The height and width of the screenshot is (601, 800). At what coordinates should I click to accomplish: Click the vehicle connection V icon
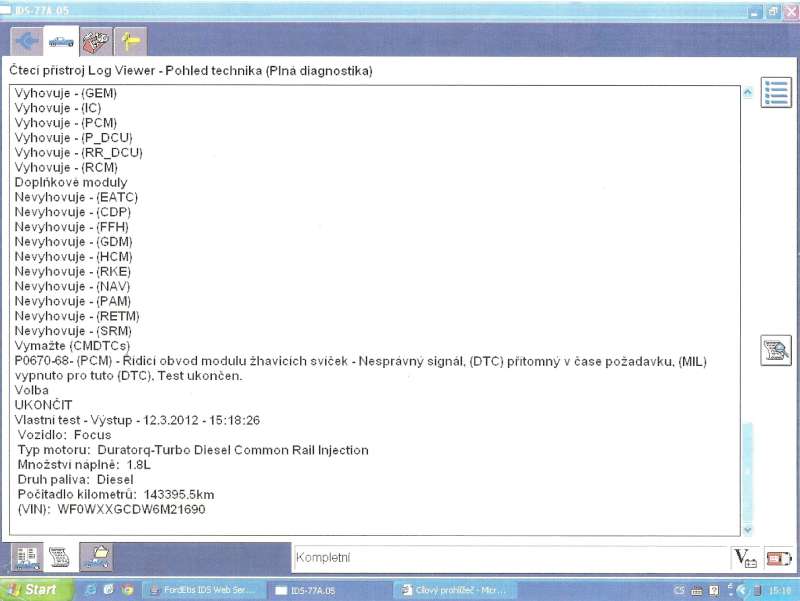point(743,558)
